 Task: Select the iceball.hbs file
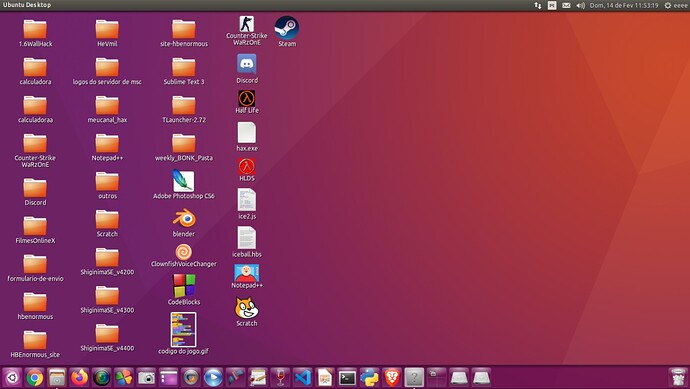click(x=246, y=238)
